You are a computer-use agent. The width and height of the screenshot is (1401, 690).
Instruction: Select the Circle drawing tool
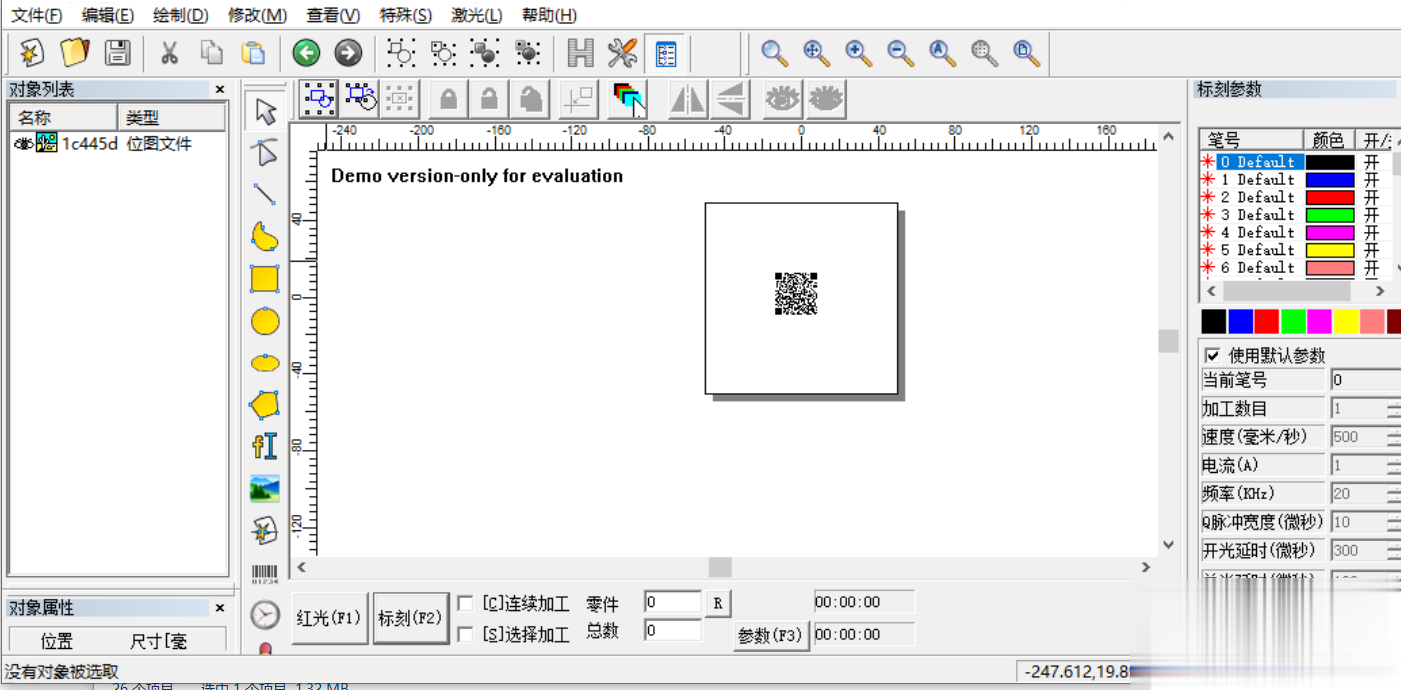pyautogui.click(x=265, y=321)
